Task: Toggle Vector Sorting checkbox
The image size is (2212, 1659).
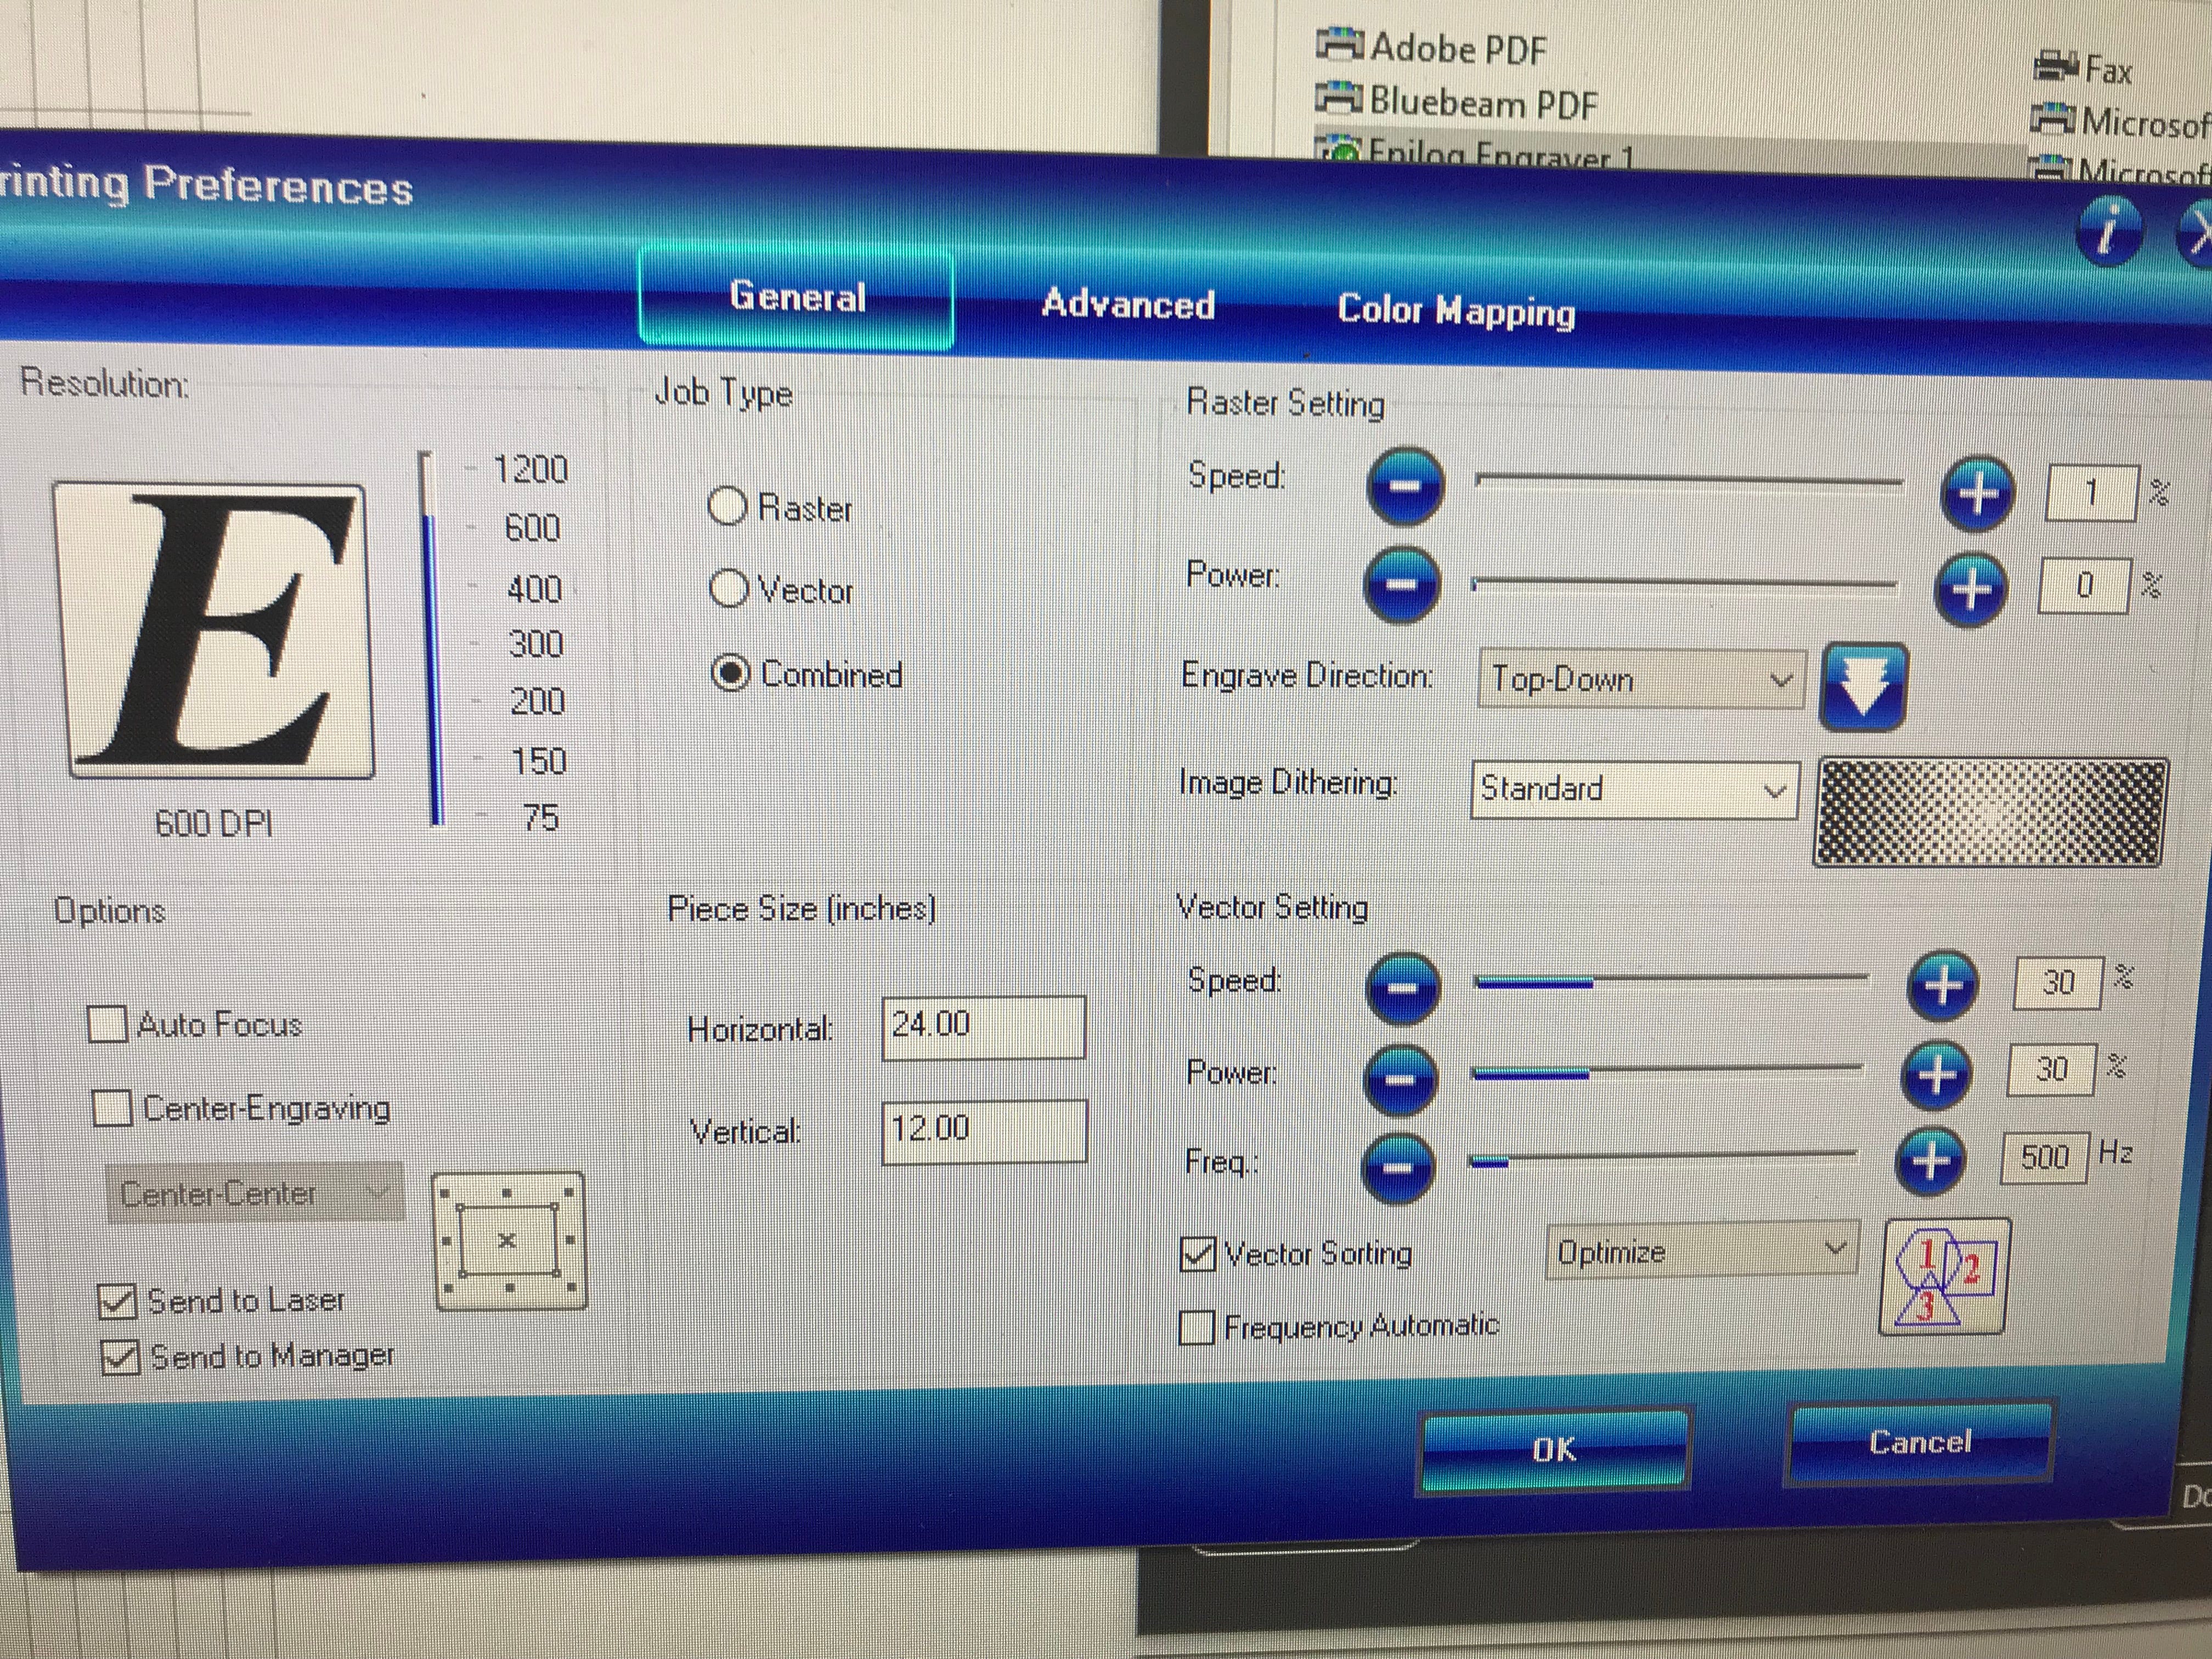Action: pos(1296,1253)
